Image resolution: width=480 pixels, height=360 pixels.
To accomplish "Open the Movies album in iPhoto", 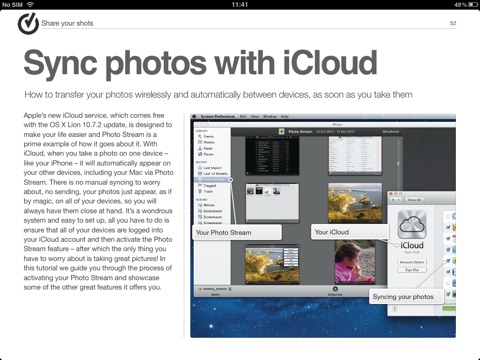I will coord(207,205).
